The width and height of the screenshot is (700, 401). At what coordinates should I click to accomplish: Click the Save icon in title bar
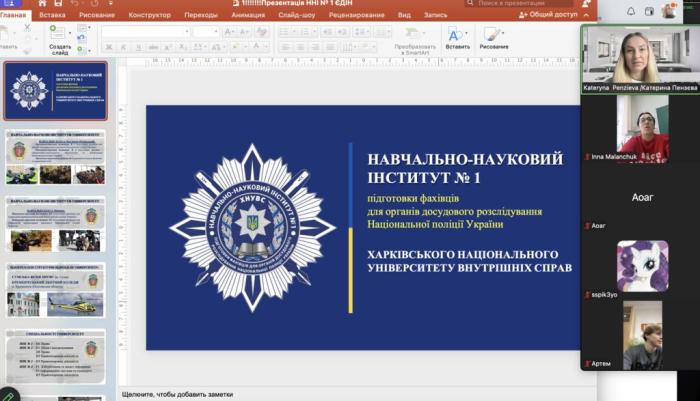(x=56, y=4)
